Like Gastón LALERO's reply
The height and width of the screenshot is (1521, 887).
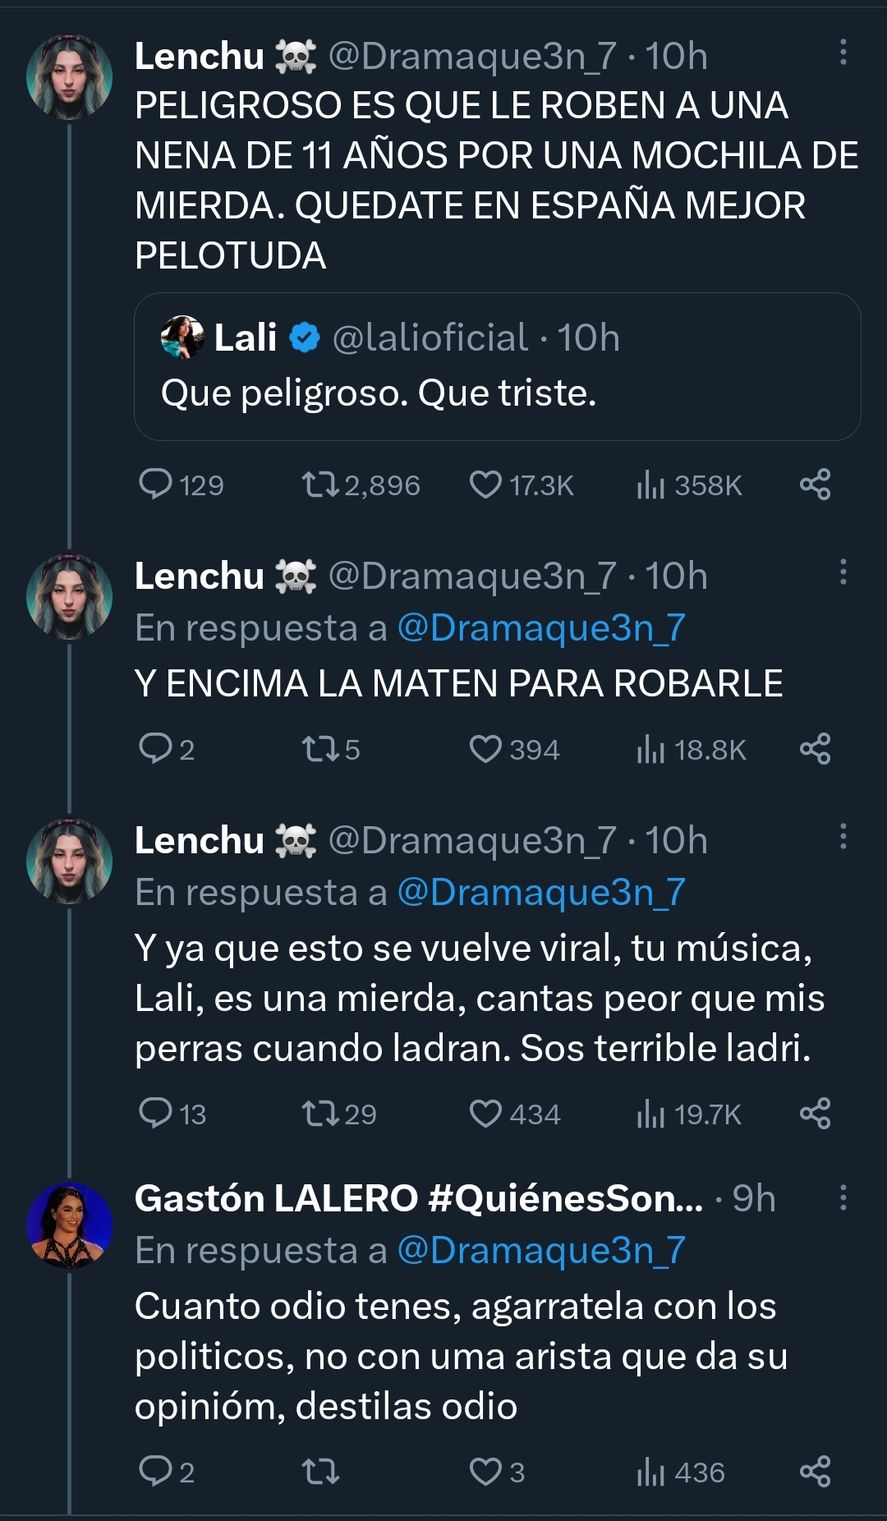[x=486, y=1471]
